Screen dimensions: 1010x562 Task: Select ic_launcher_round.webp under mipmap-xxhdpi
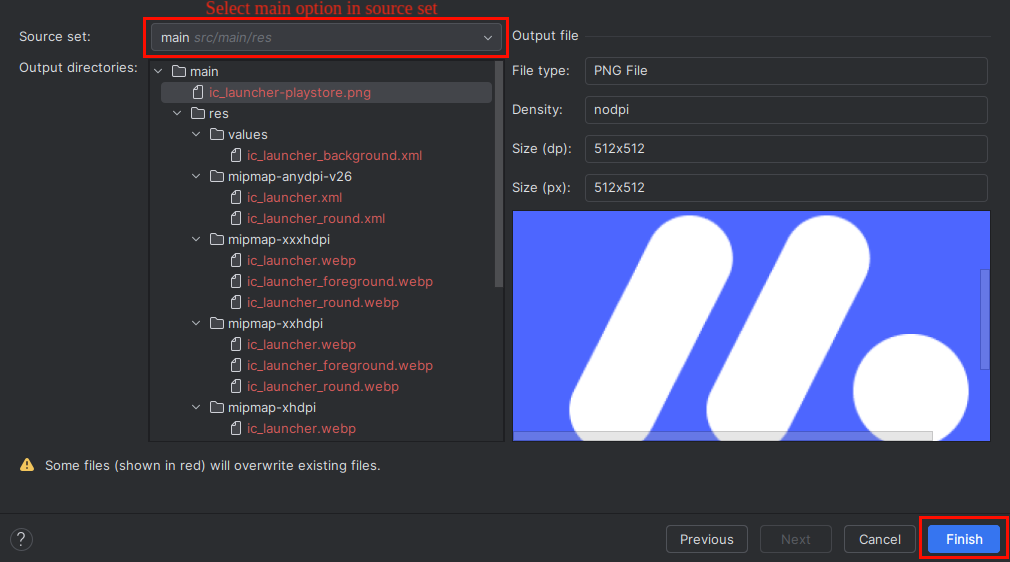(323, 387)
